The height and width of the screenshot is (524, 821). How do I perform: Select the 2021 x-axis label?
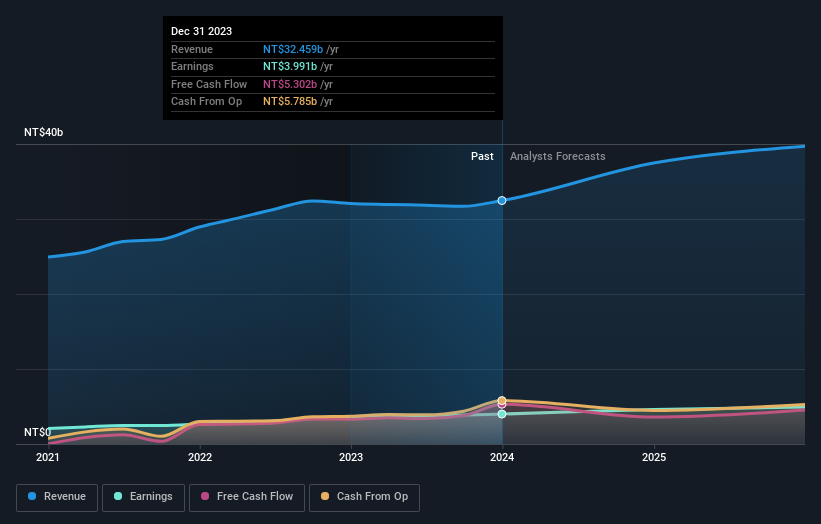pos(48,457)
